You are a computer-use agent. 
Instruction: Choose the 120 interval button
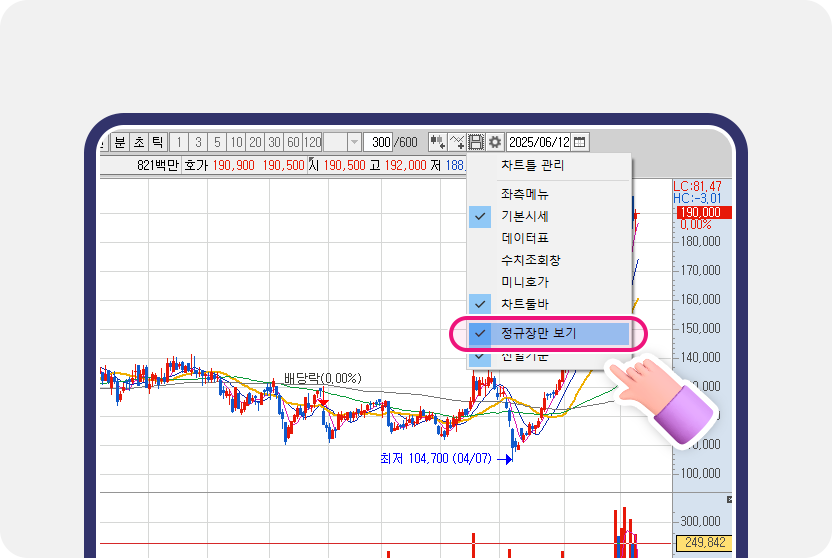pyautogui.click(x=312, y=142)
